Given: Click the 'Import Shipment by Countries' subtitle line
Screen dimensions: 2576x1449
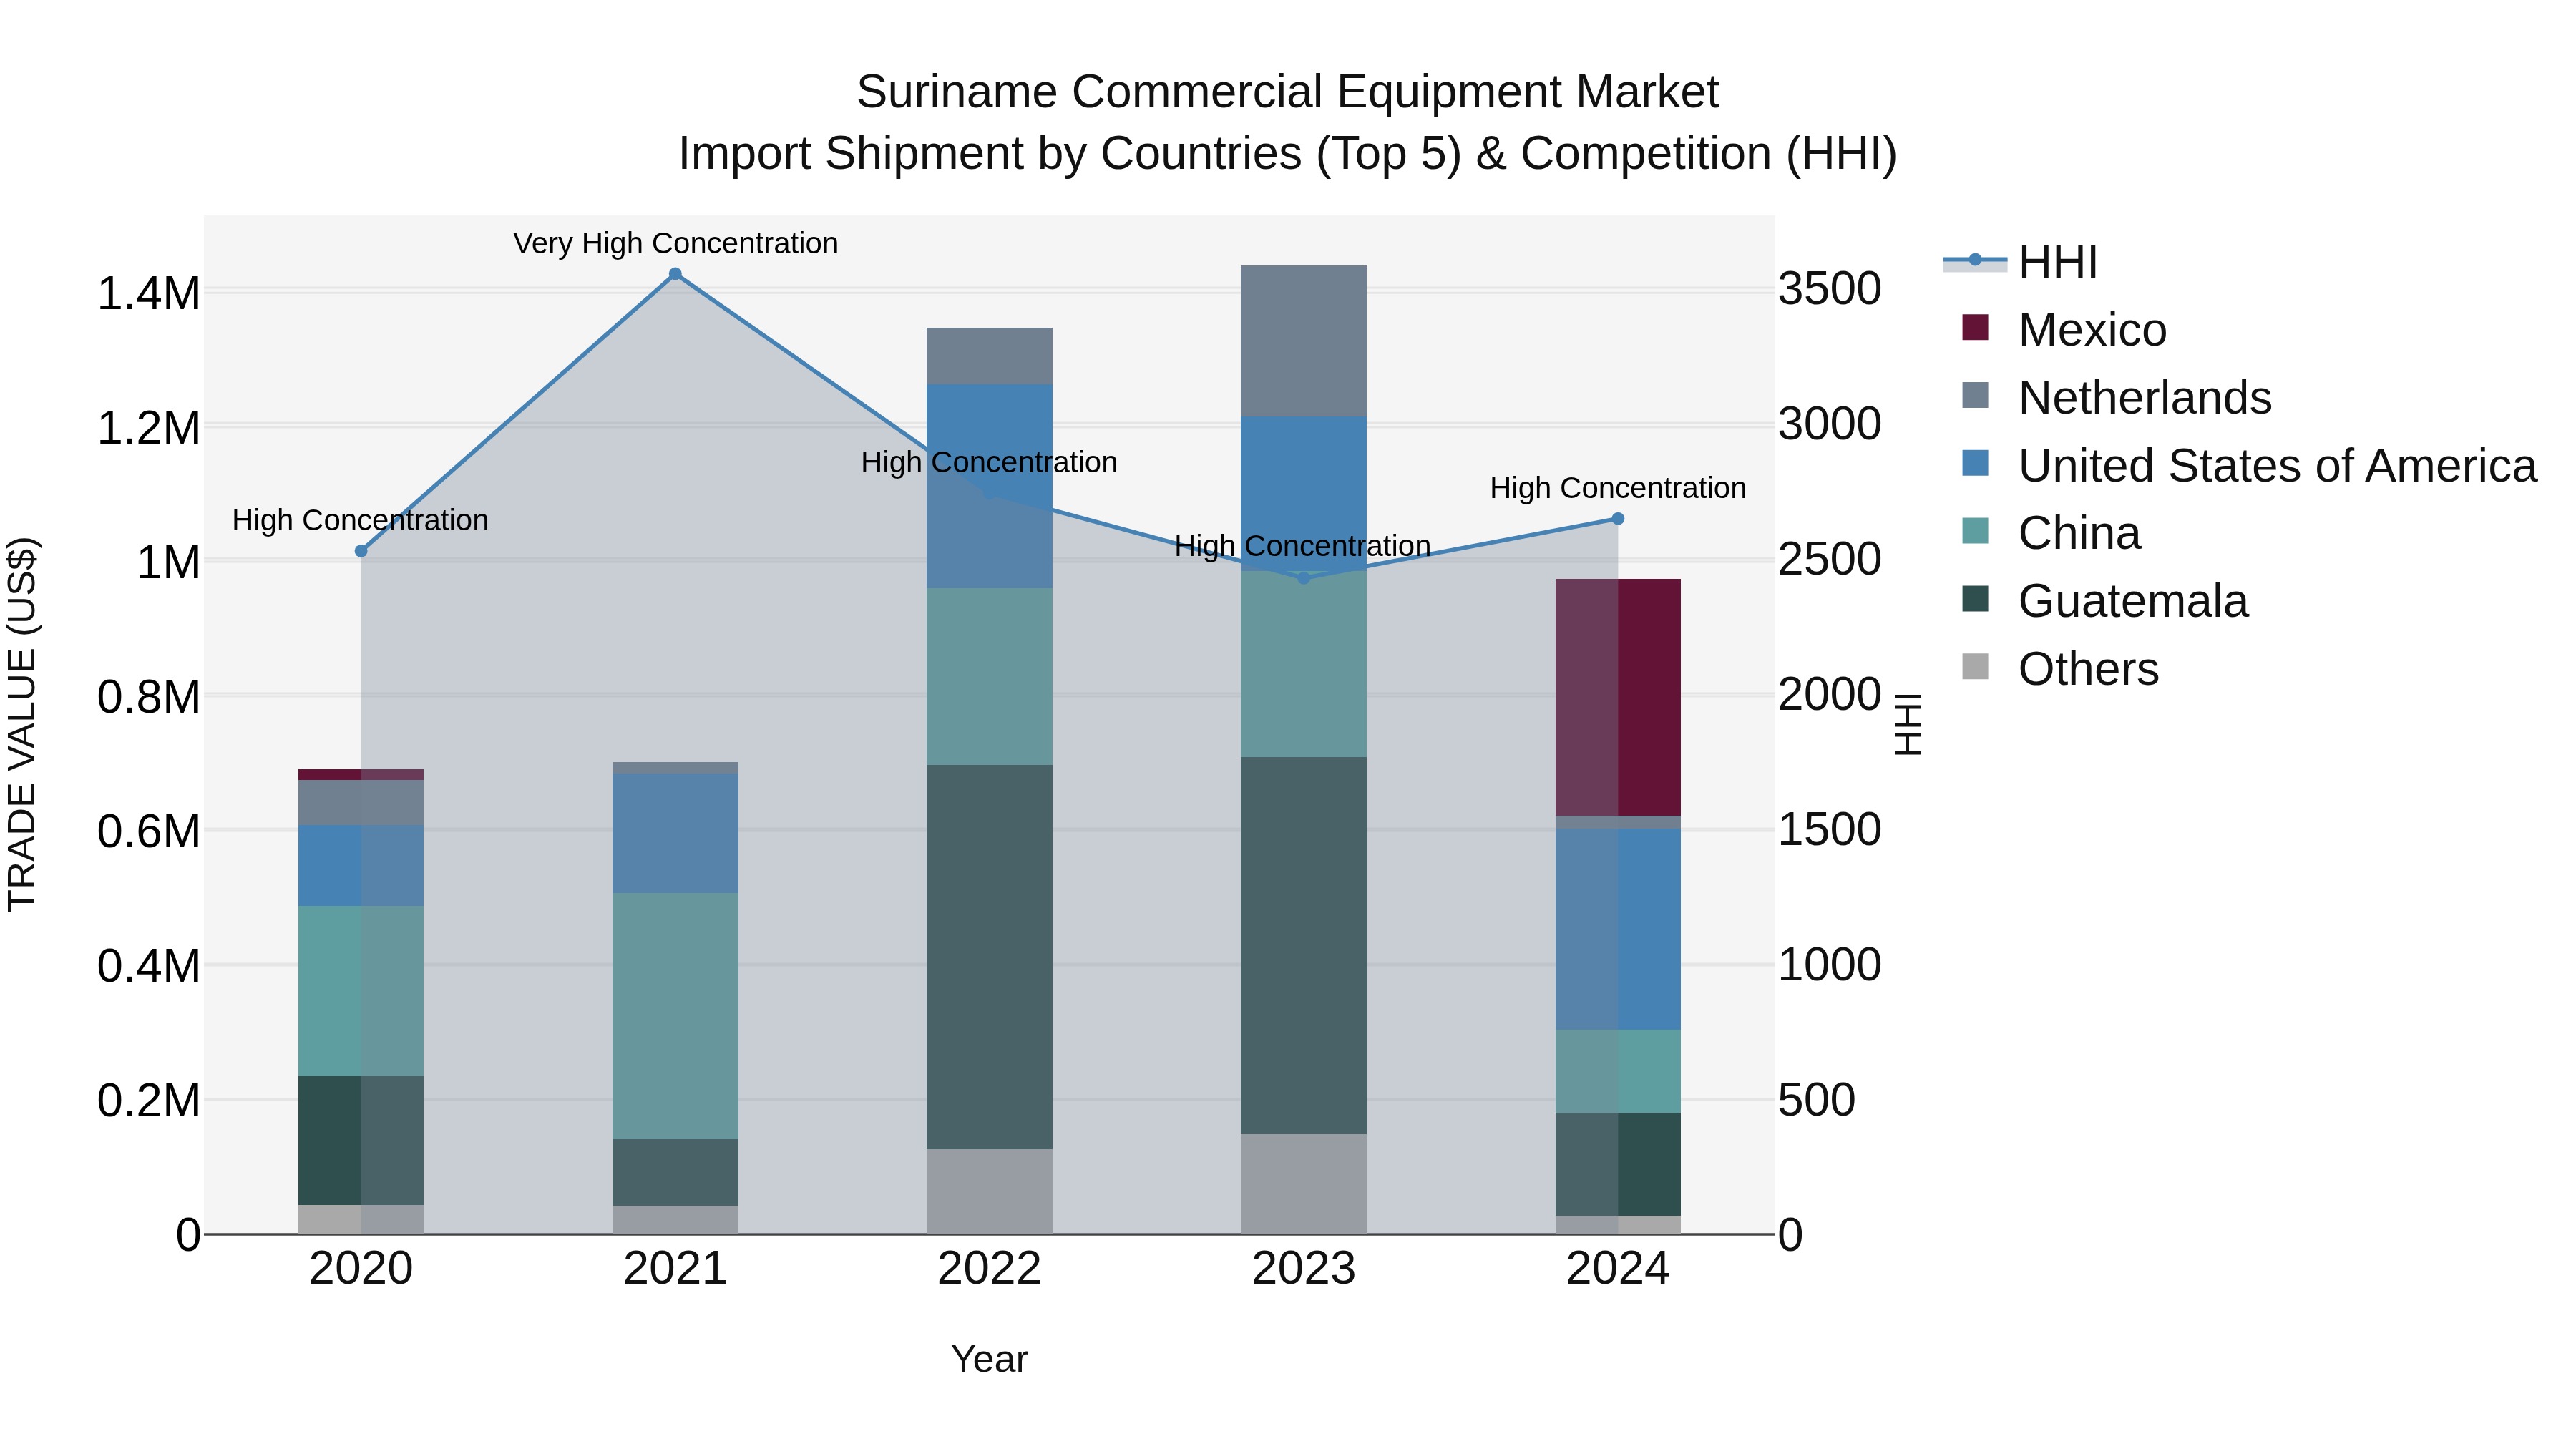Looking at the screenshot, I should coord(1288,154).
